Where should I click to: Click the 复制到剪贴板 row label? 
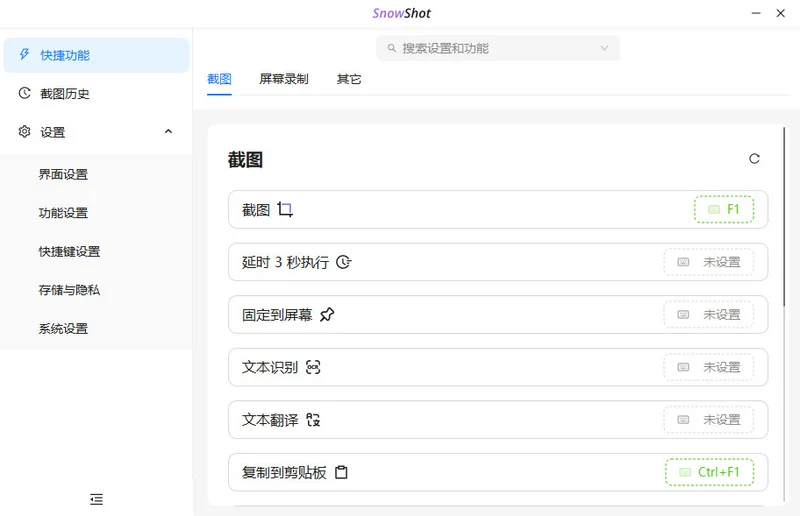[284, 473]
